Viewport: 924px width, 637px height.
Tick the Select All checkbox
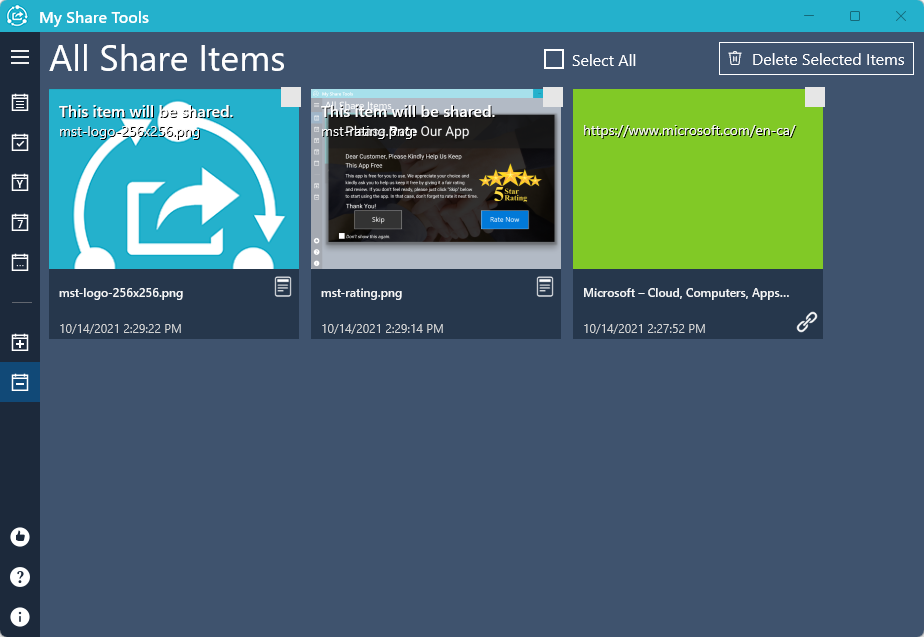point(554,60)
